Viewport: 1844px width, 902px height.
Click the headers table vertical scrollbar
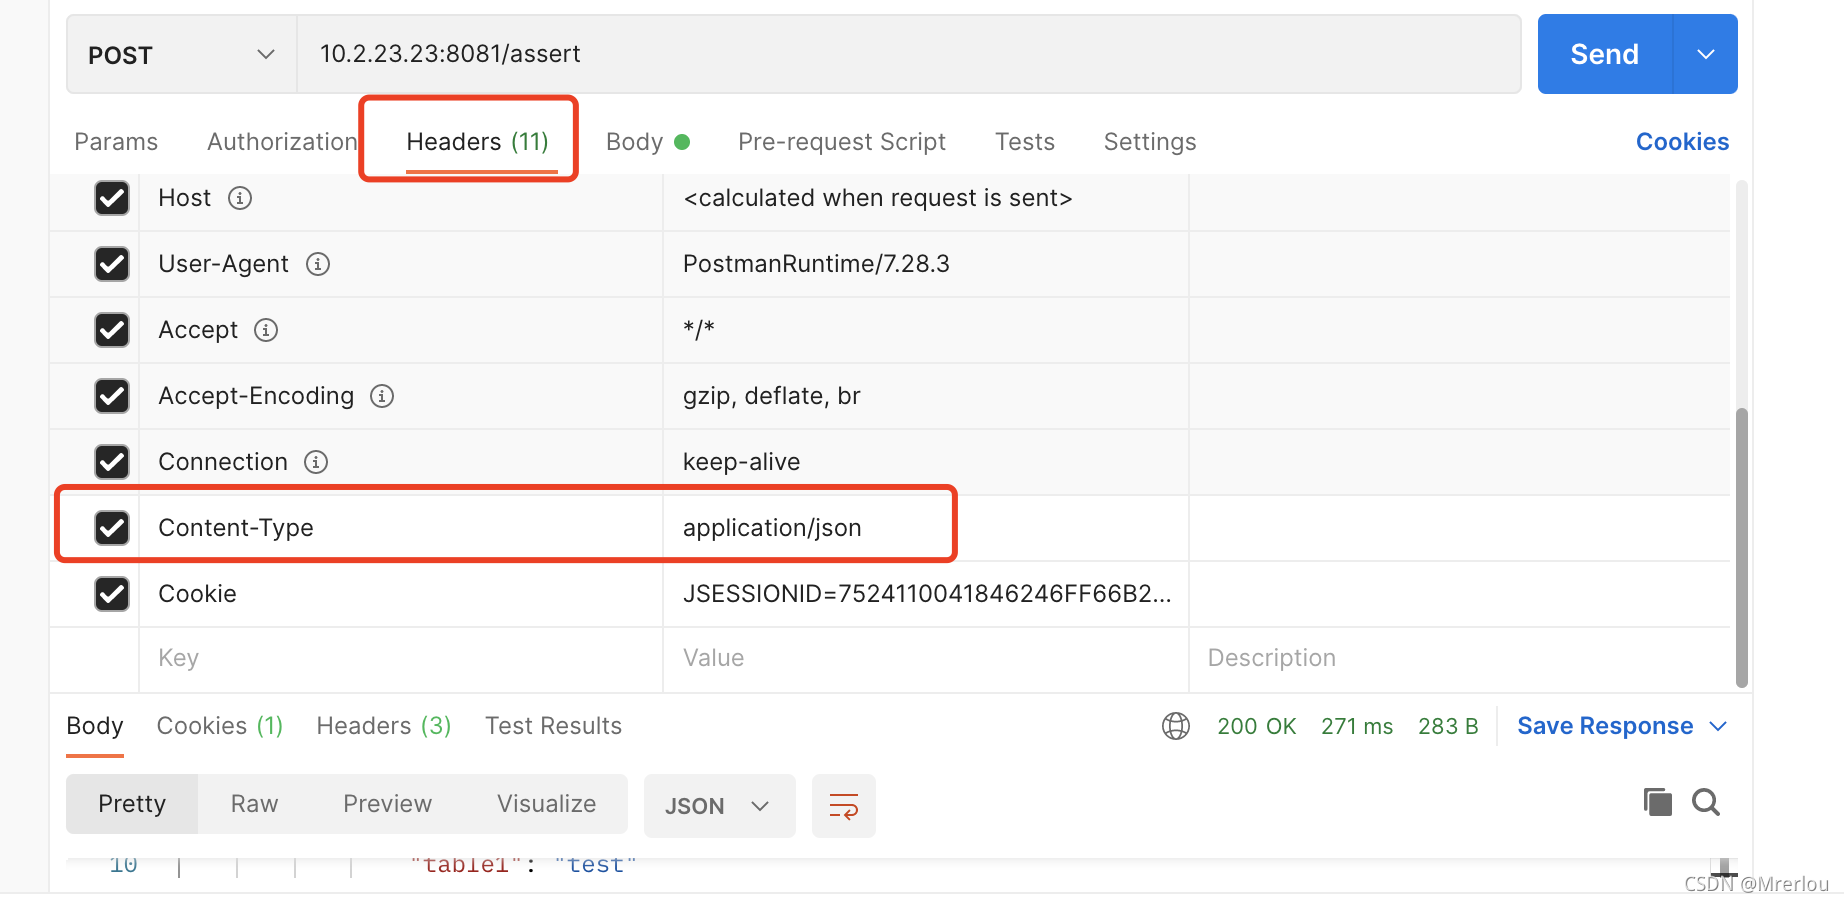(1742, 547)
